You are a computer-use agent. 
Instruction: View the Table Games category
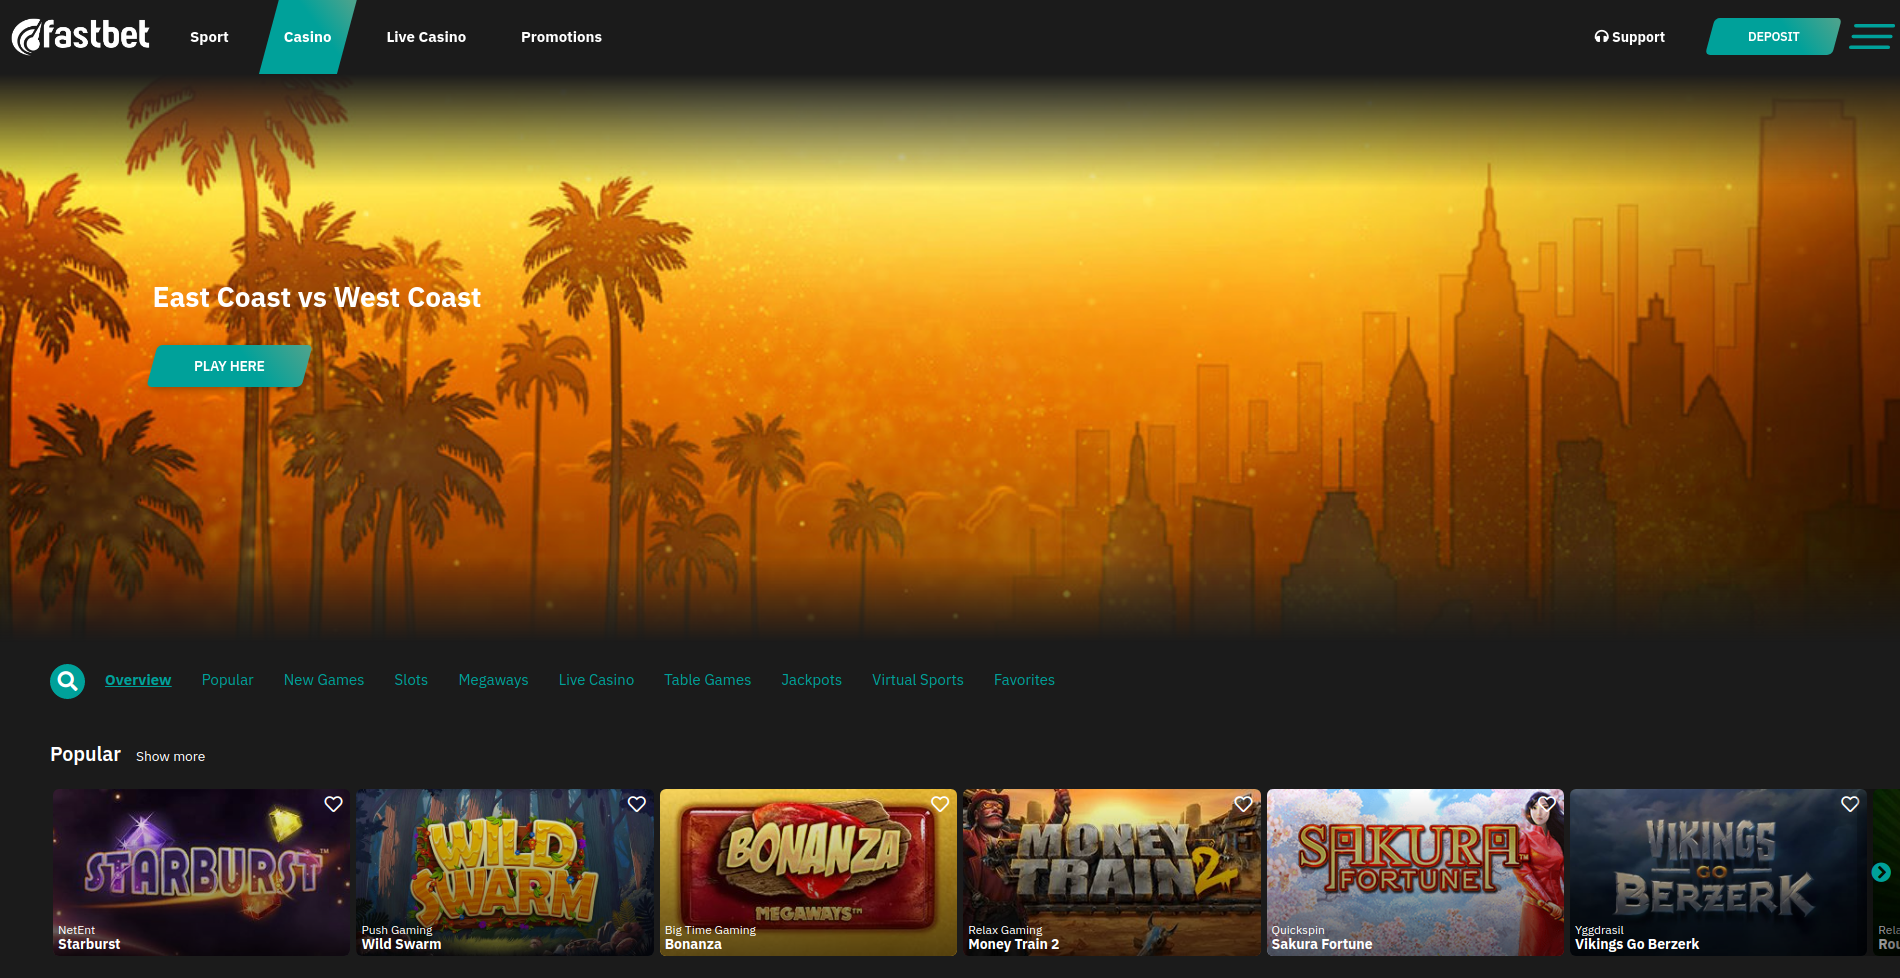point(707,680)
